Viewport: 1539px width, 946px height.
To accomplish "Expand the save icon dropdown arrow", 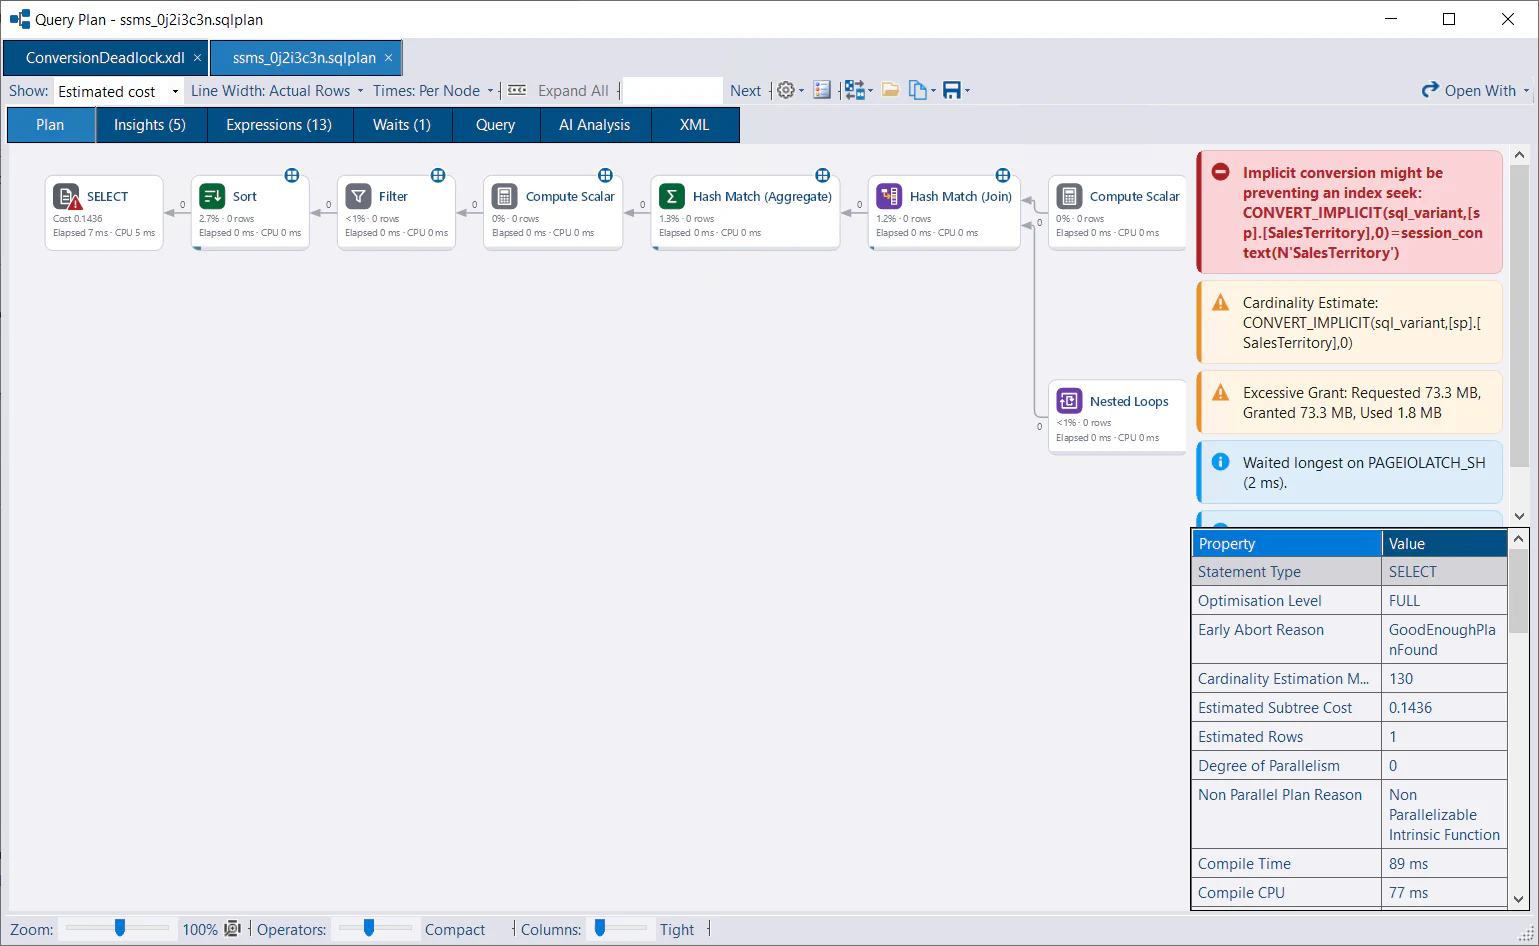I will (967, 91).
